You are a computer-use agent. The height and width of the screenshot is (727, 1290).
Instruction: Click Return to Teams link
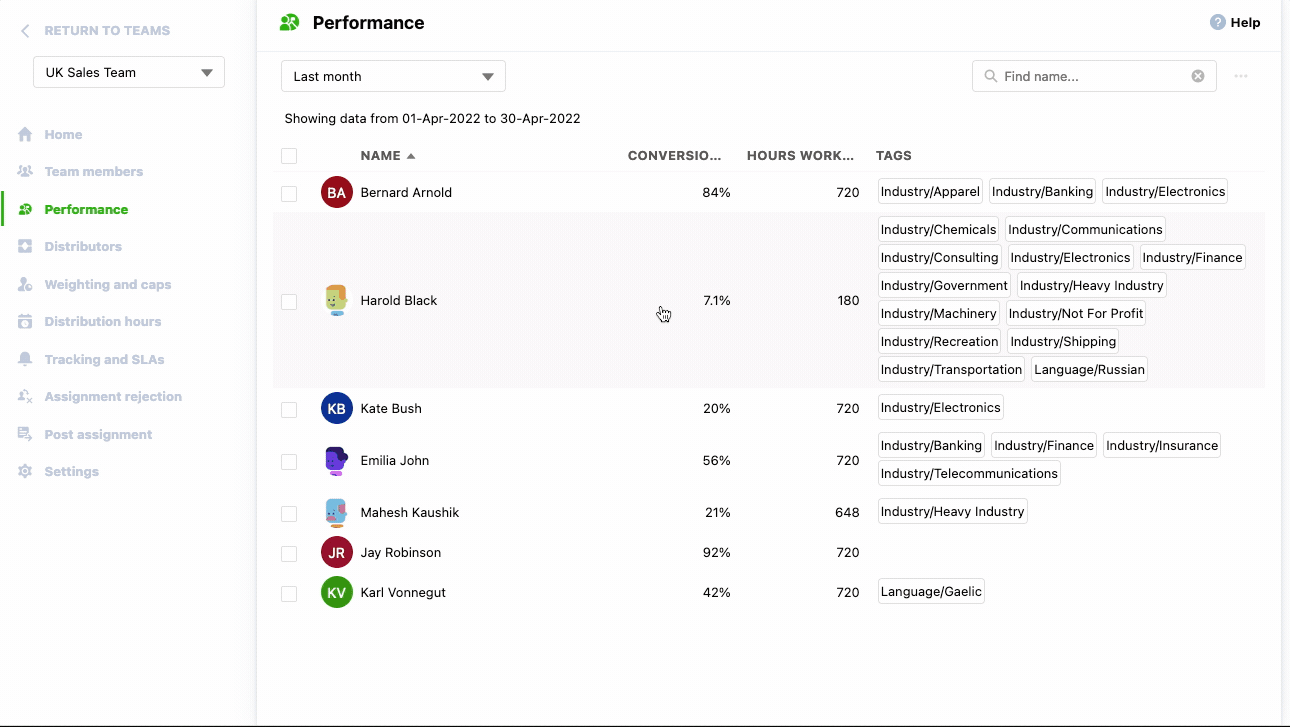[107, 31]
